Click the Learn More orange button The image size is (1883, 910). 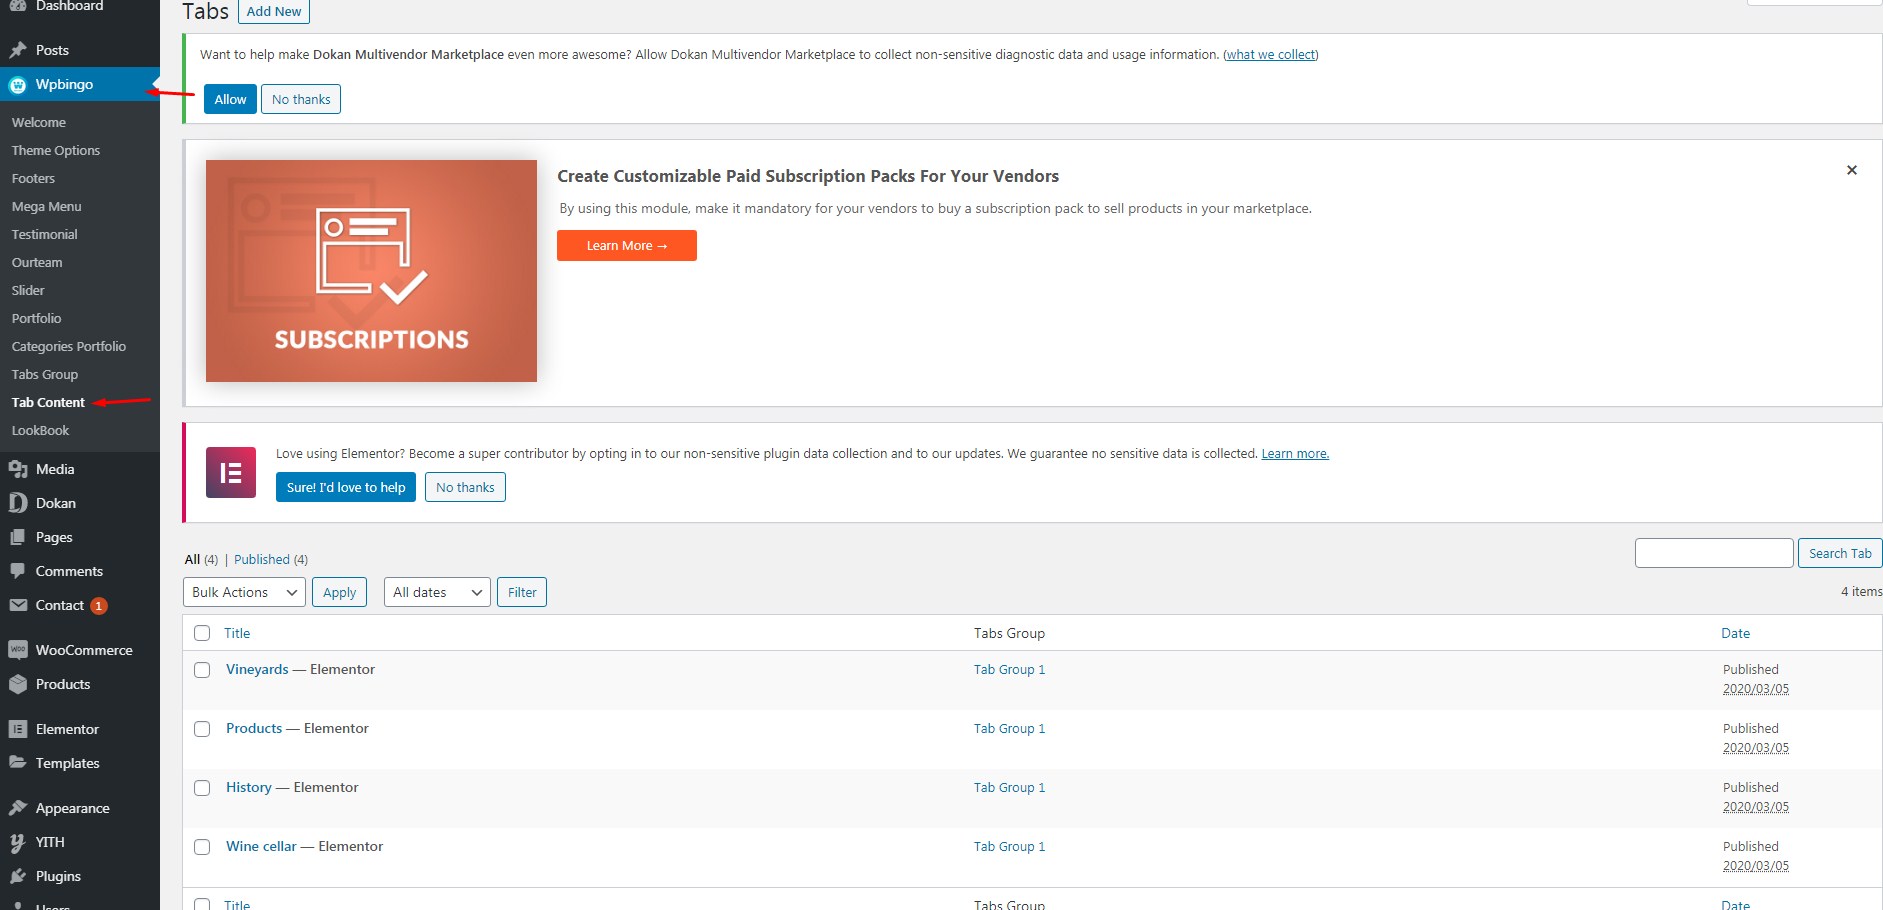click(x=627, y=246)
